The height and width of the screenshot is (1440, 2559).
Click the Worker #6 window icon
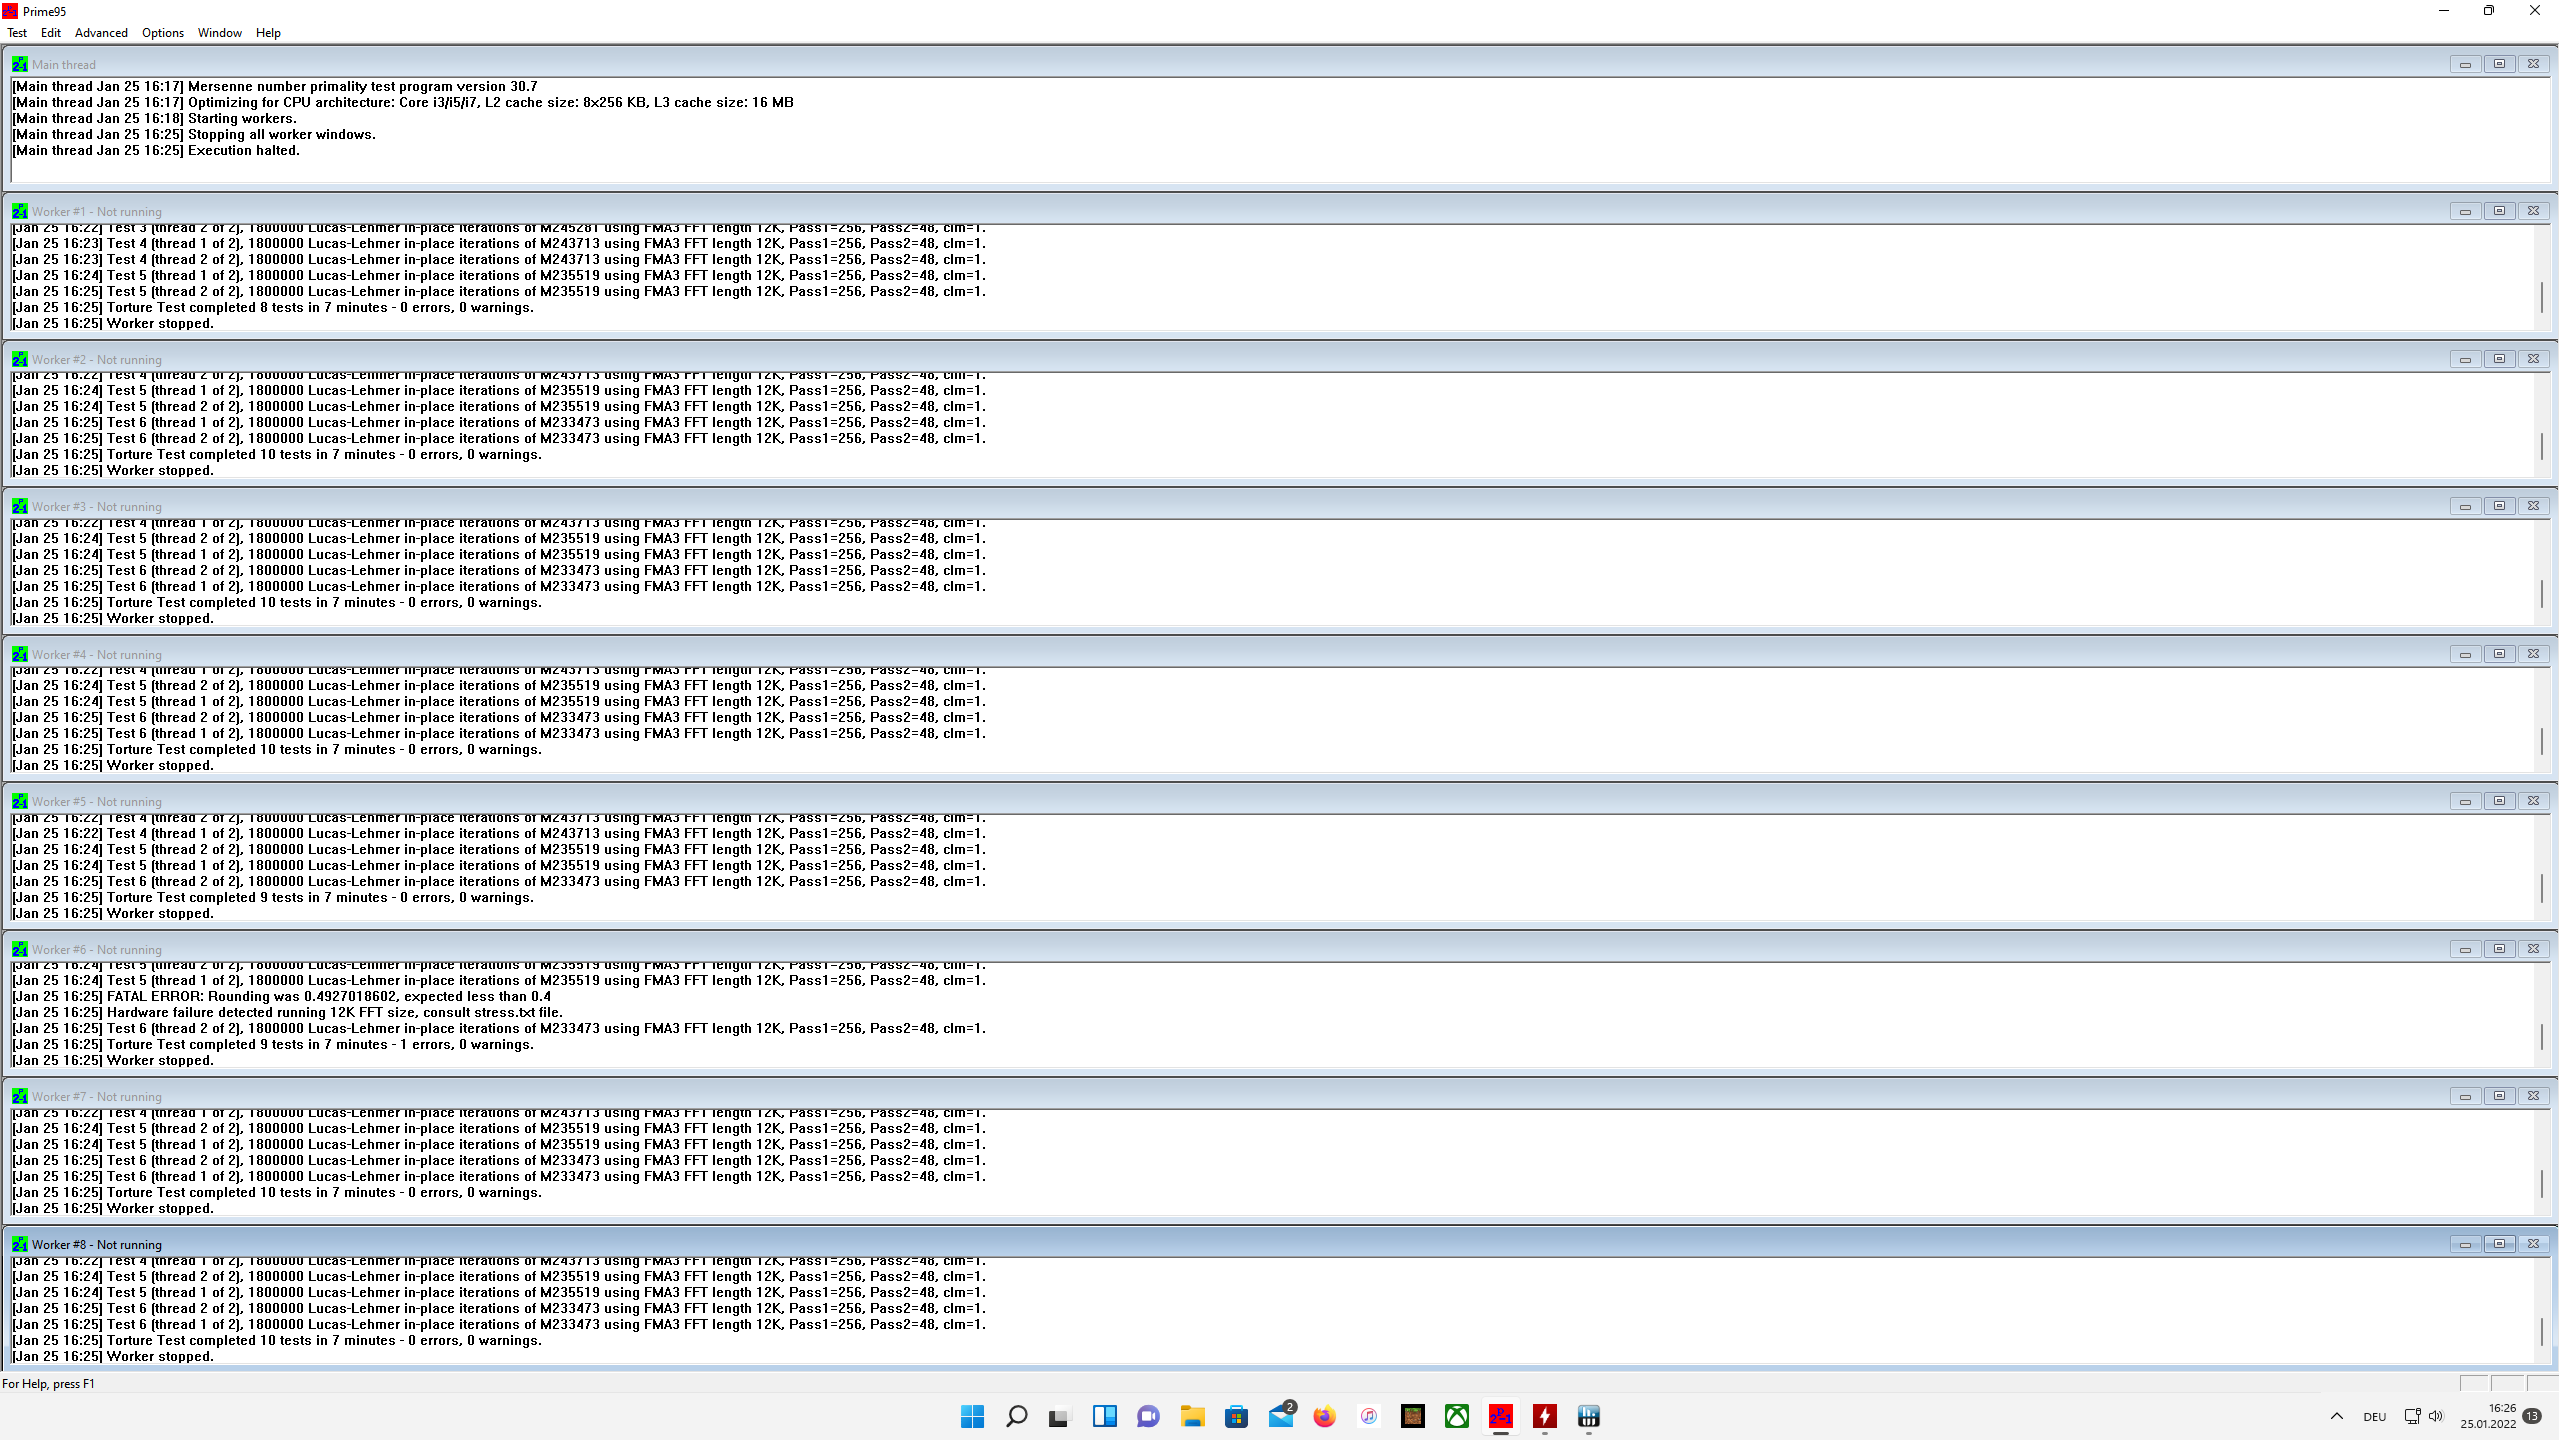click(x=19, y=949)
